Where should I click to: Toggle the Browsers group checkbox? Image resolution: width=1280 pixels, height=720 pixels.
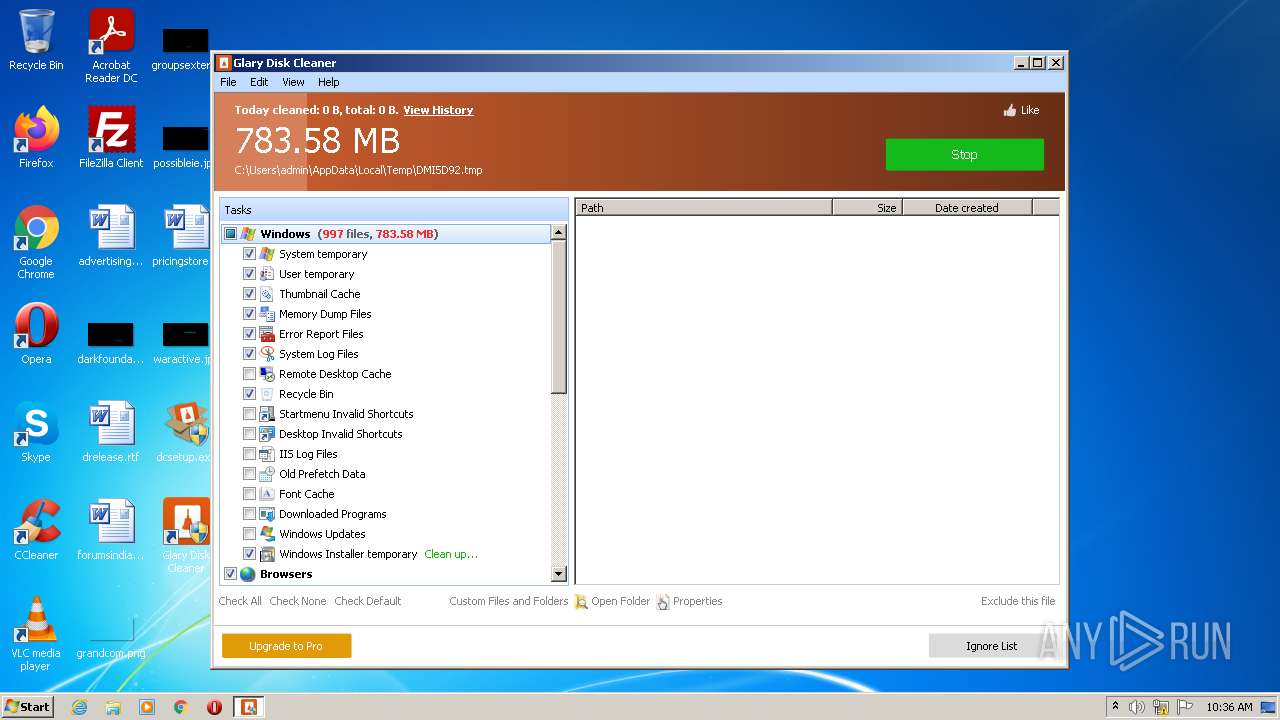(231, 574)
